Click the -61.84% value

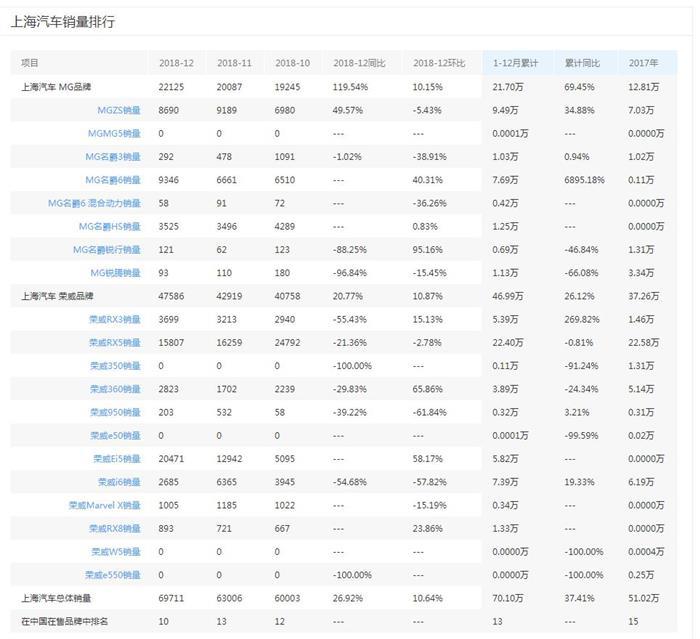pyautogui.click(x=429, y=412)
